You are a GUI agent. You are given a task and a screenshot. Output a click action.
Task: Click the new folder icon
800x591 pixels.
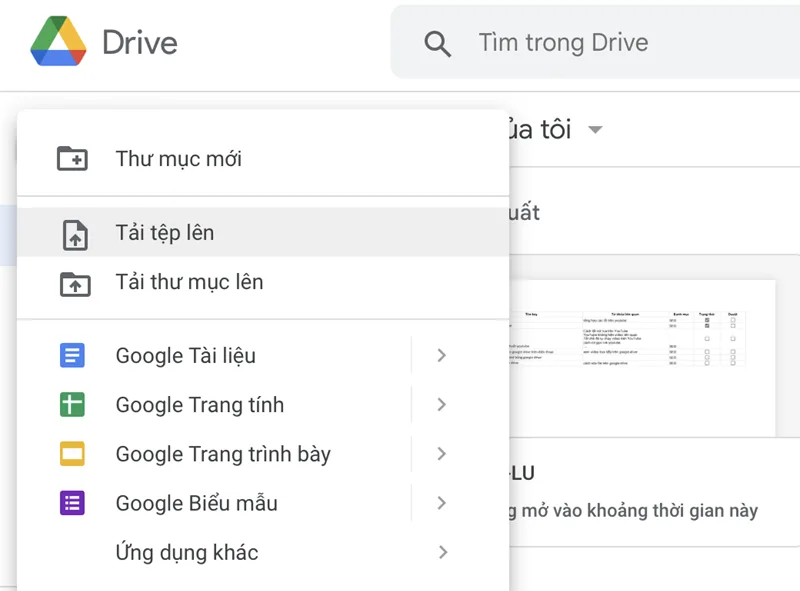[x=72, y=158]
